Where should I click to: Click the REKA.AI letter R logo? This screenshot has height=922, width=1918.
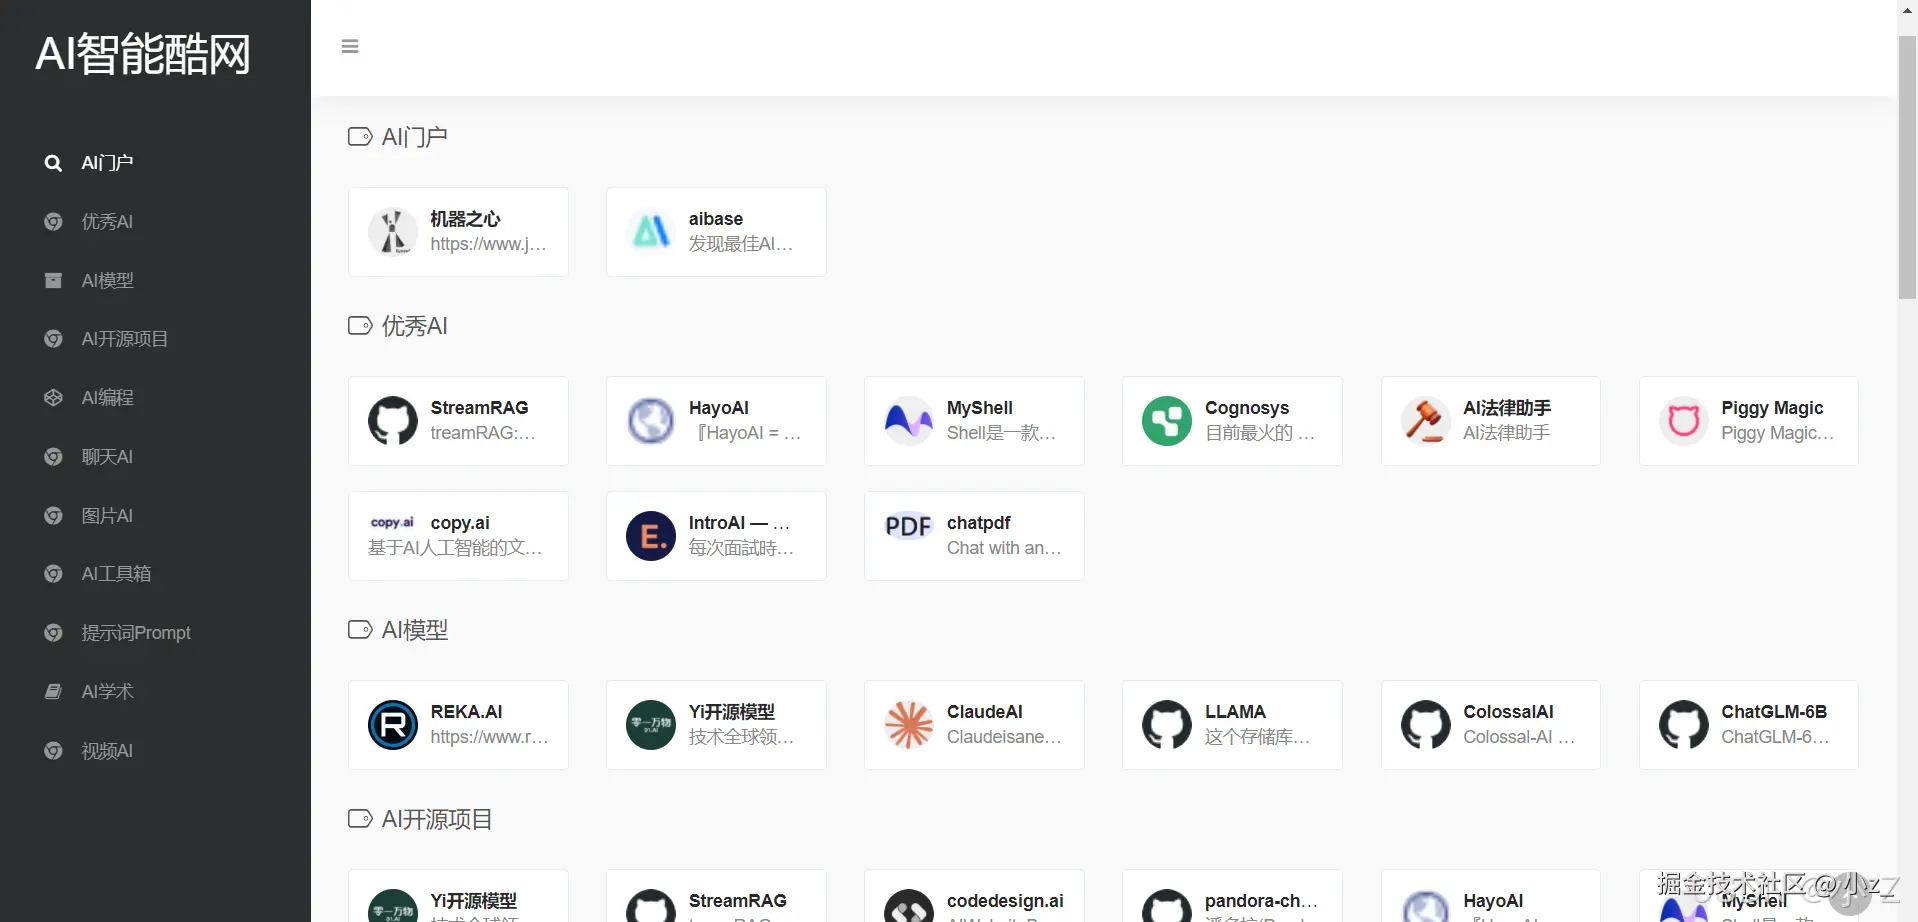tap(393, 725)
